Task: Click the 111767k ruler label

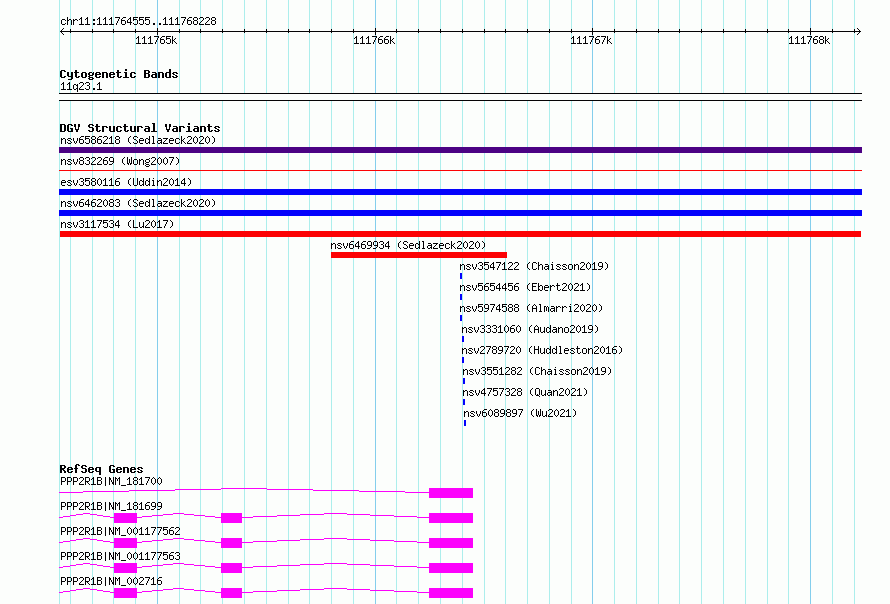Action: (591, 40)
